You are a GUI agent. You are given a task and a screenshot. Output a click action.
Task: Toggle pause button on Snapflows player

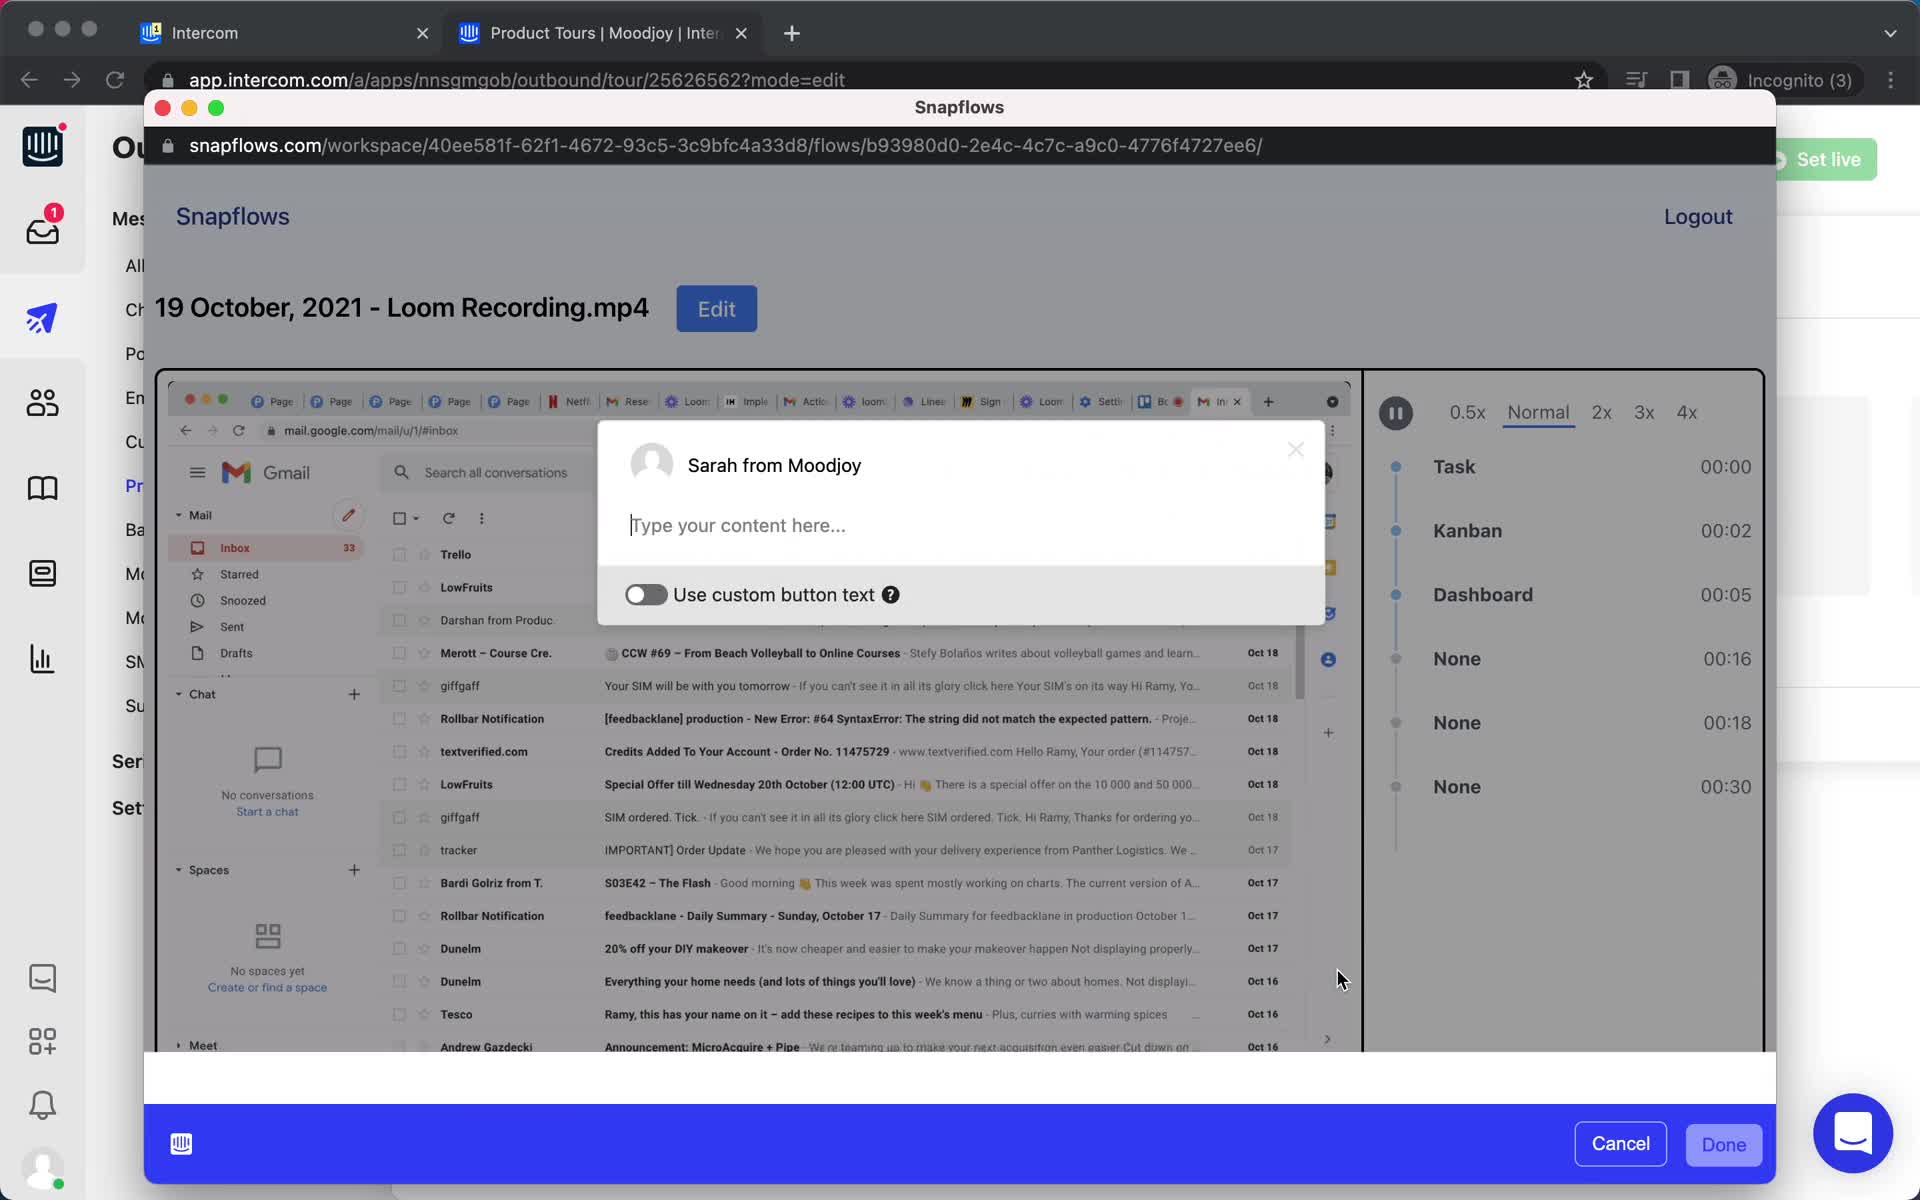tap(1395, 412)
